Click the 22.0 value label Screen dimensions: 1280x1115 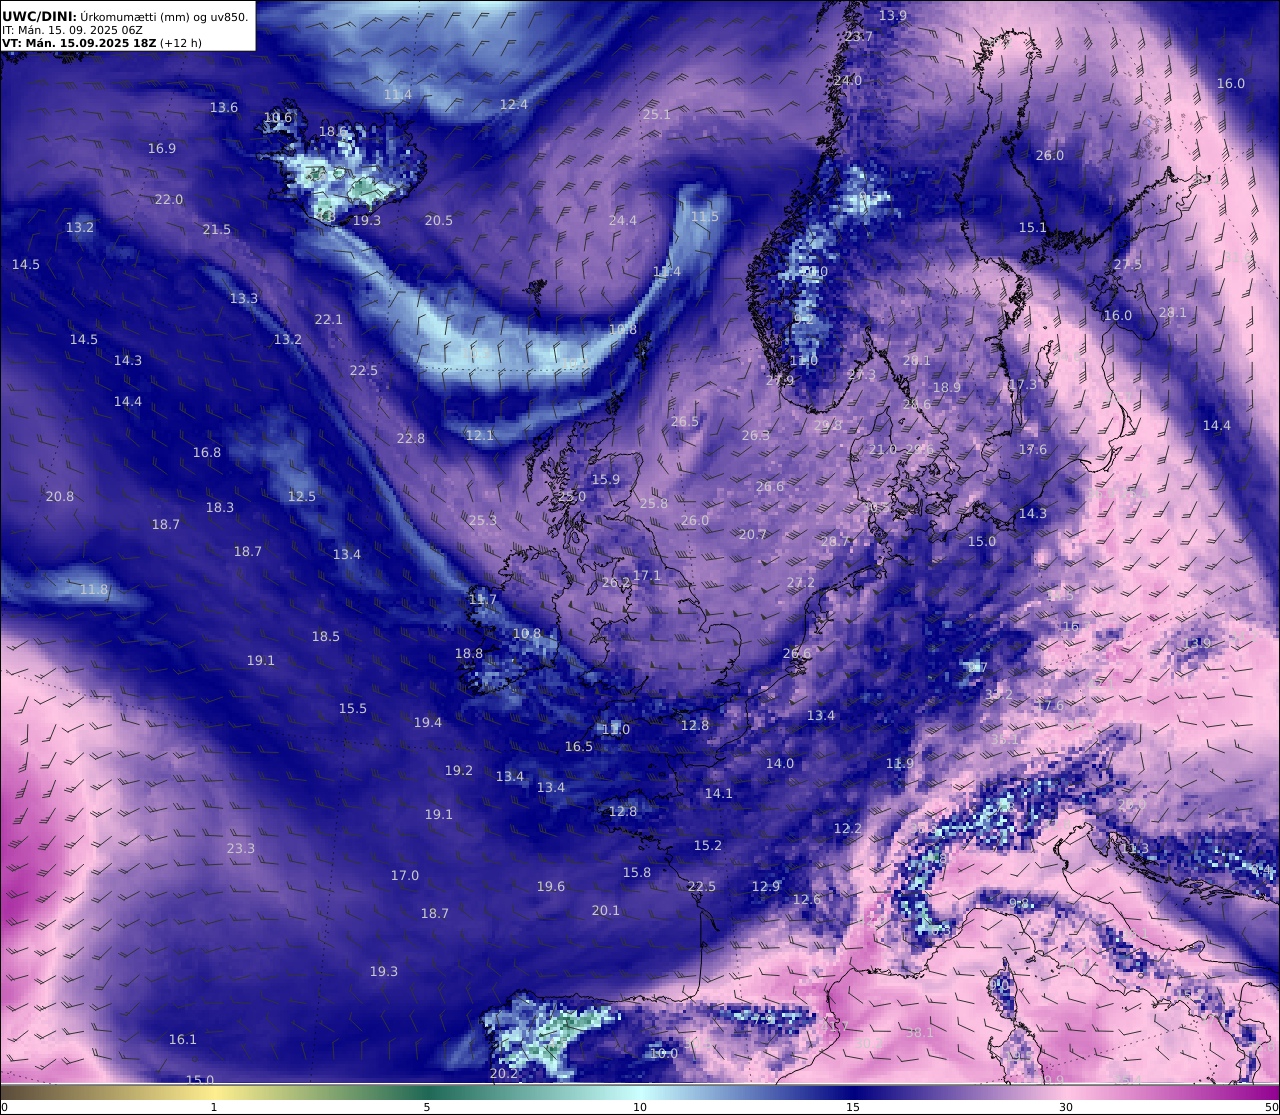tap(169, 199)
